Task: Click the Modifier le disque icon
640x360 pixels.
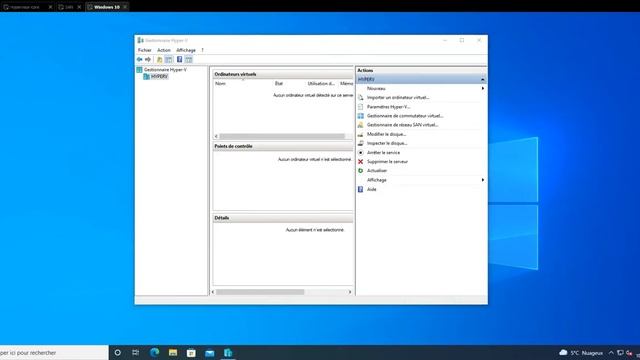Action: pos(360,134)
